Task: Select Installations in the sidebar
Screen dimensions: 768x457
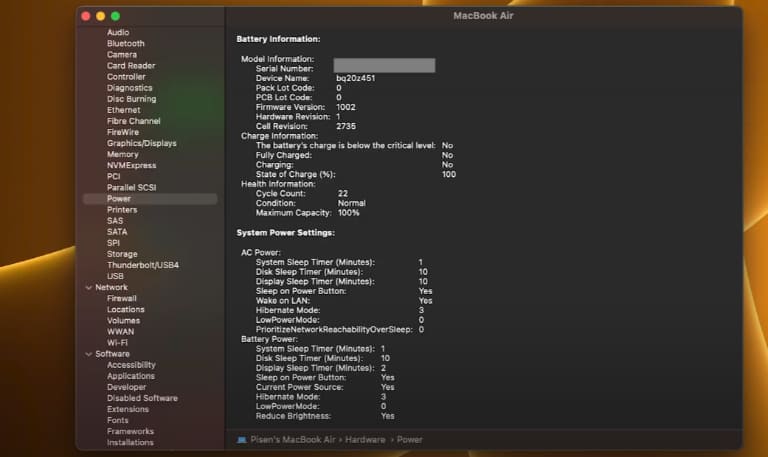Action: 130,443
